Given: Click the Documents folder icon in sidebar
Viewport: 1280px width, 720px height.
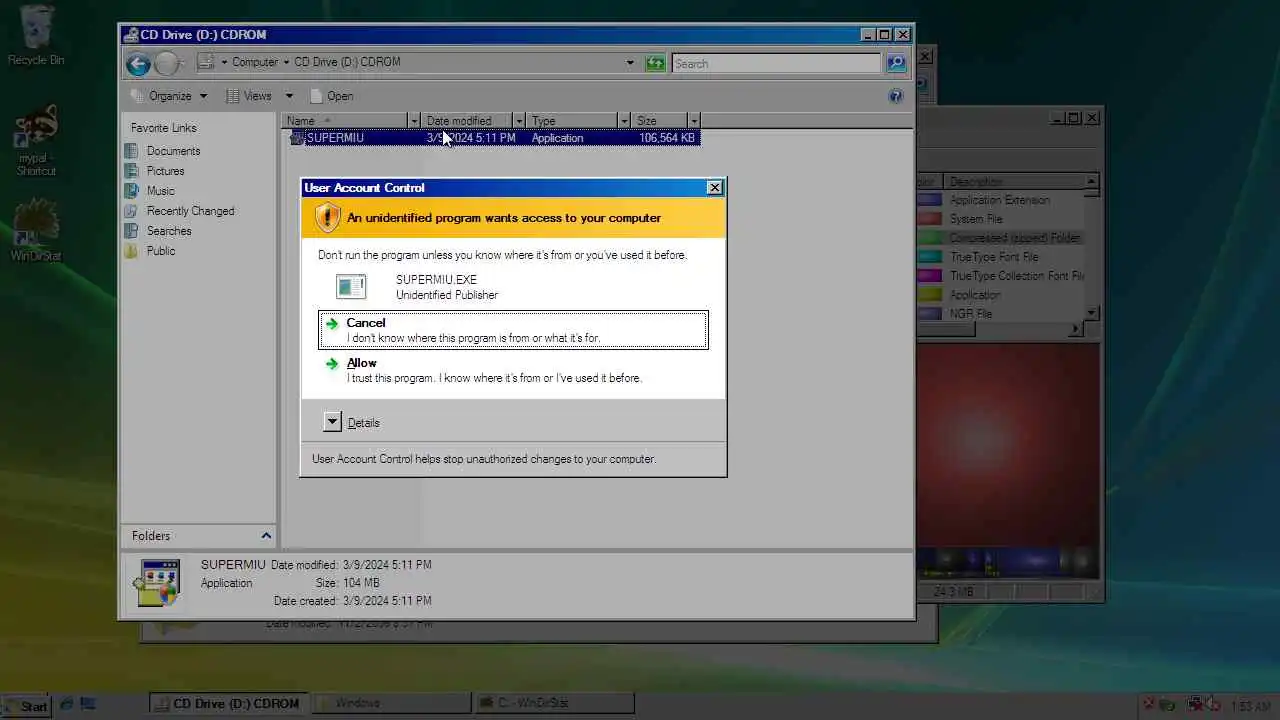Looking at the screenshot, I should pos(131,151).
